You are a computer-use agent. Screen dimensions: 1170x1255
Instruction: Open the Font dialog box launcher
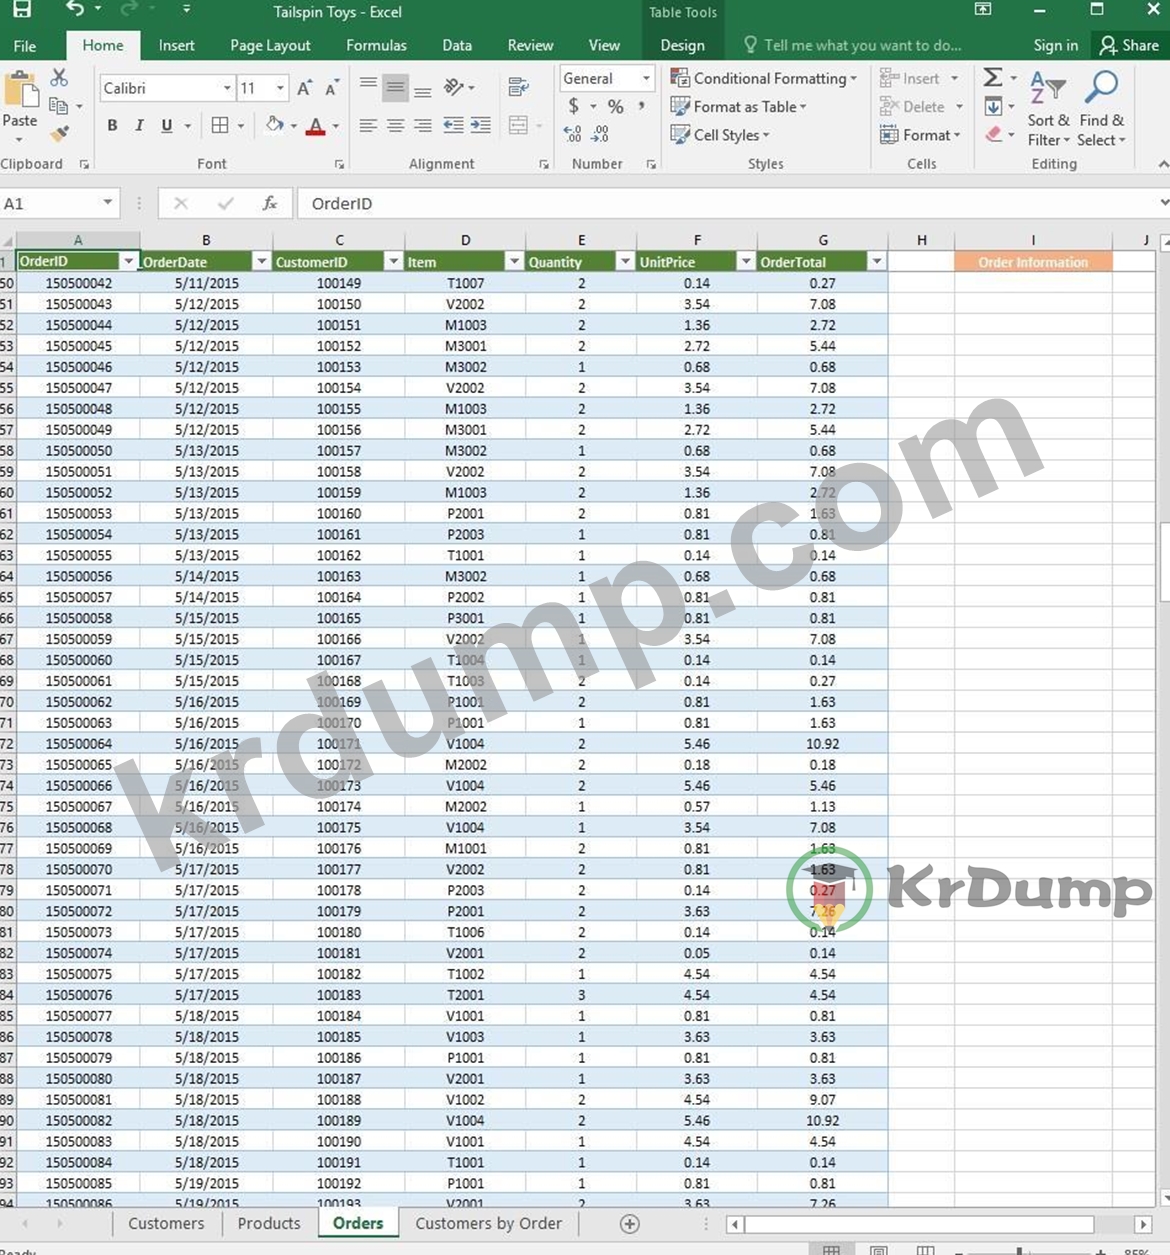pos(340,164)
